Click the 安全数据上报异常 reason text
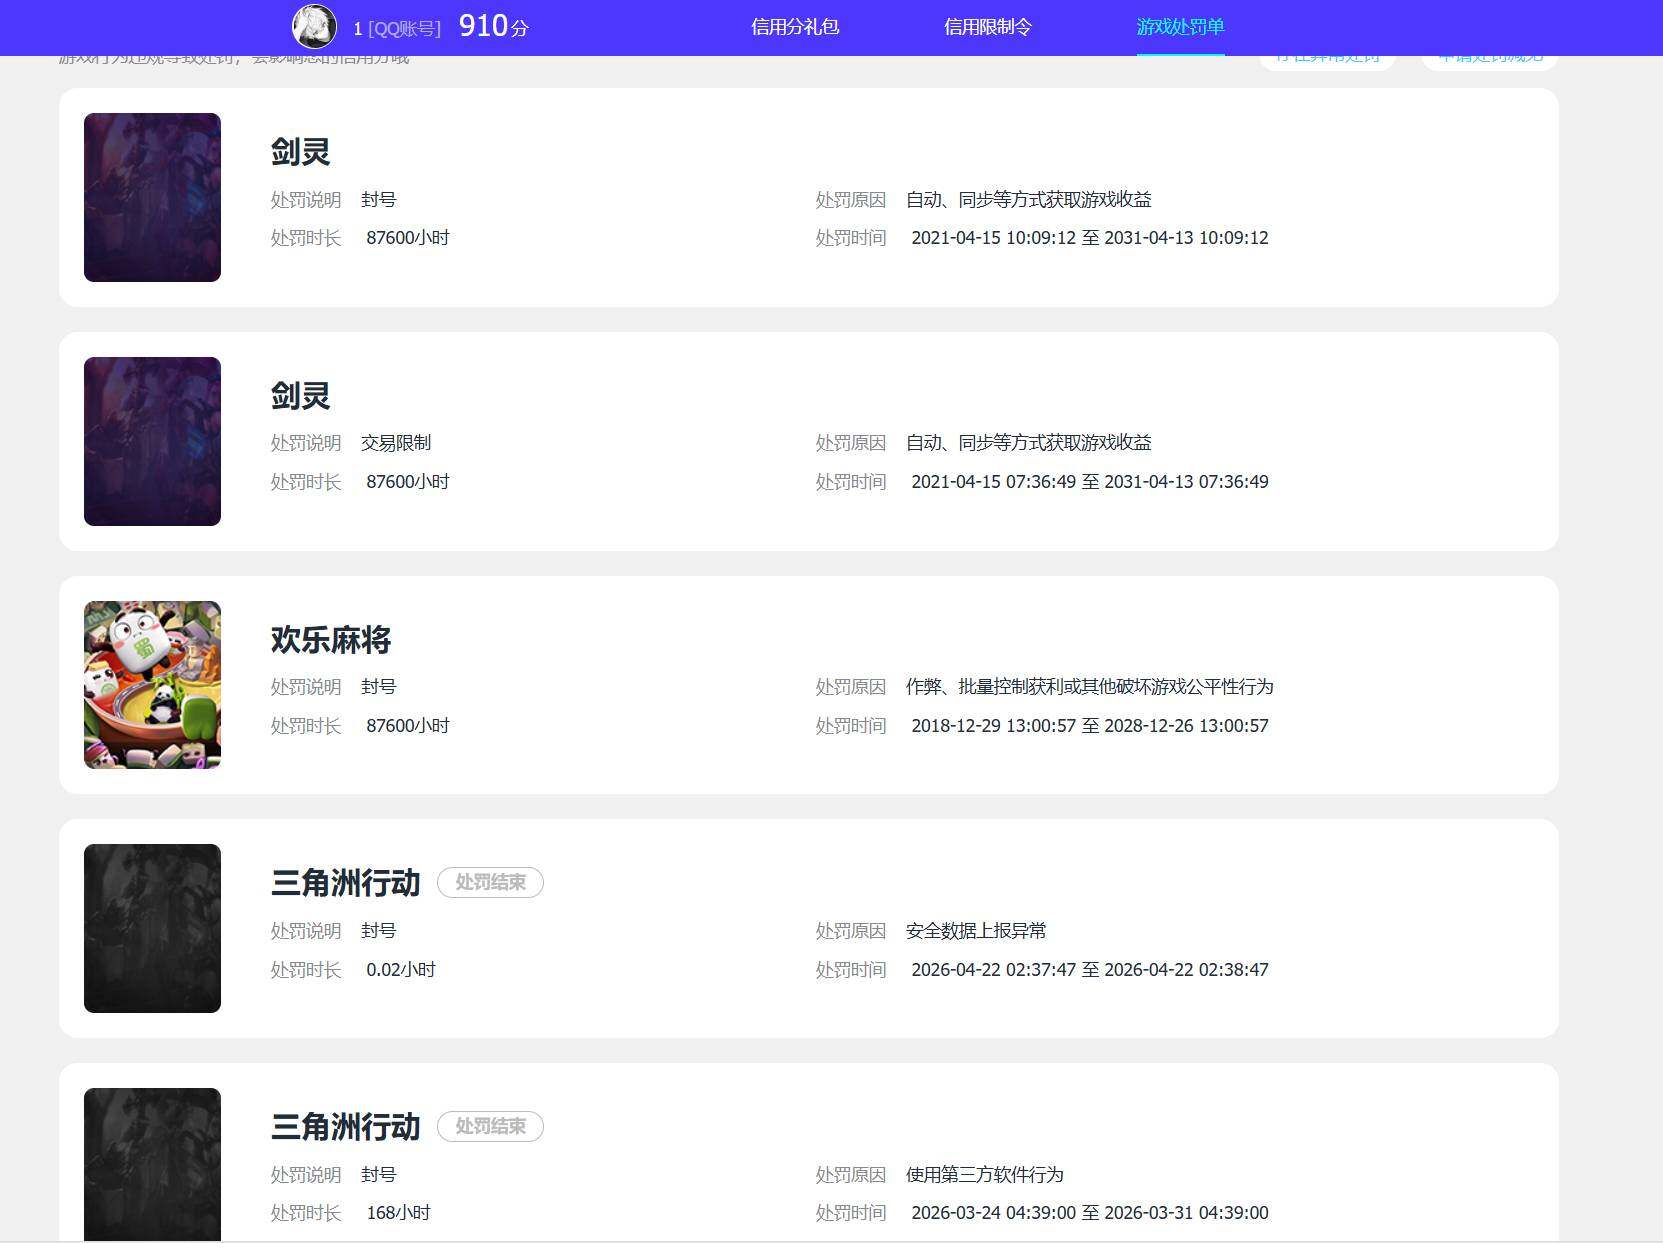Screen dimensions: 1663x1243 coord(976,931)
